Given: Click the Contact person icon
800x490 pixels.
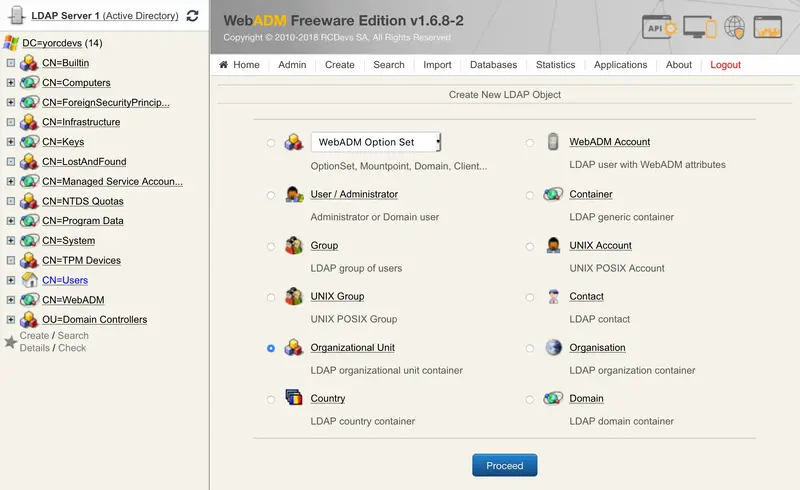Looking at the screenshot, I should point(554,296).
